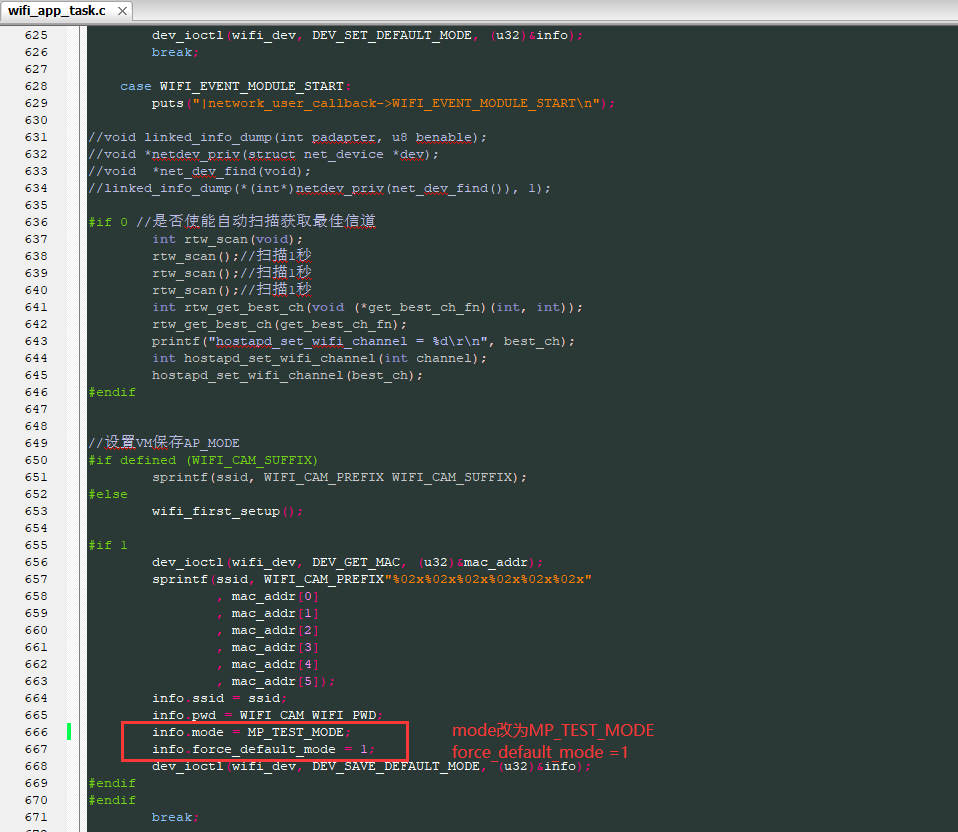Screen dimensions: 958x832
Task: Click the int hostapd_set_wifi_channel(int channel) declaration
Action: (320, 359)
